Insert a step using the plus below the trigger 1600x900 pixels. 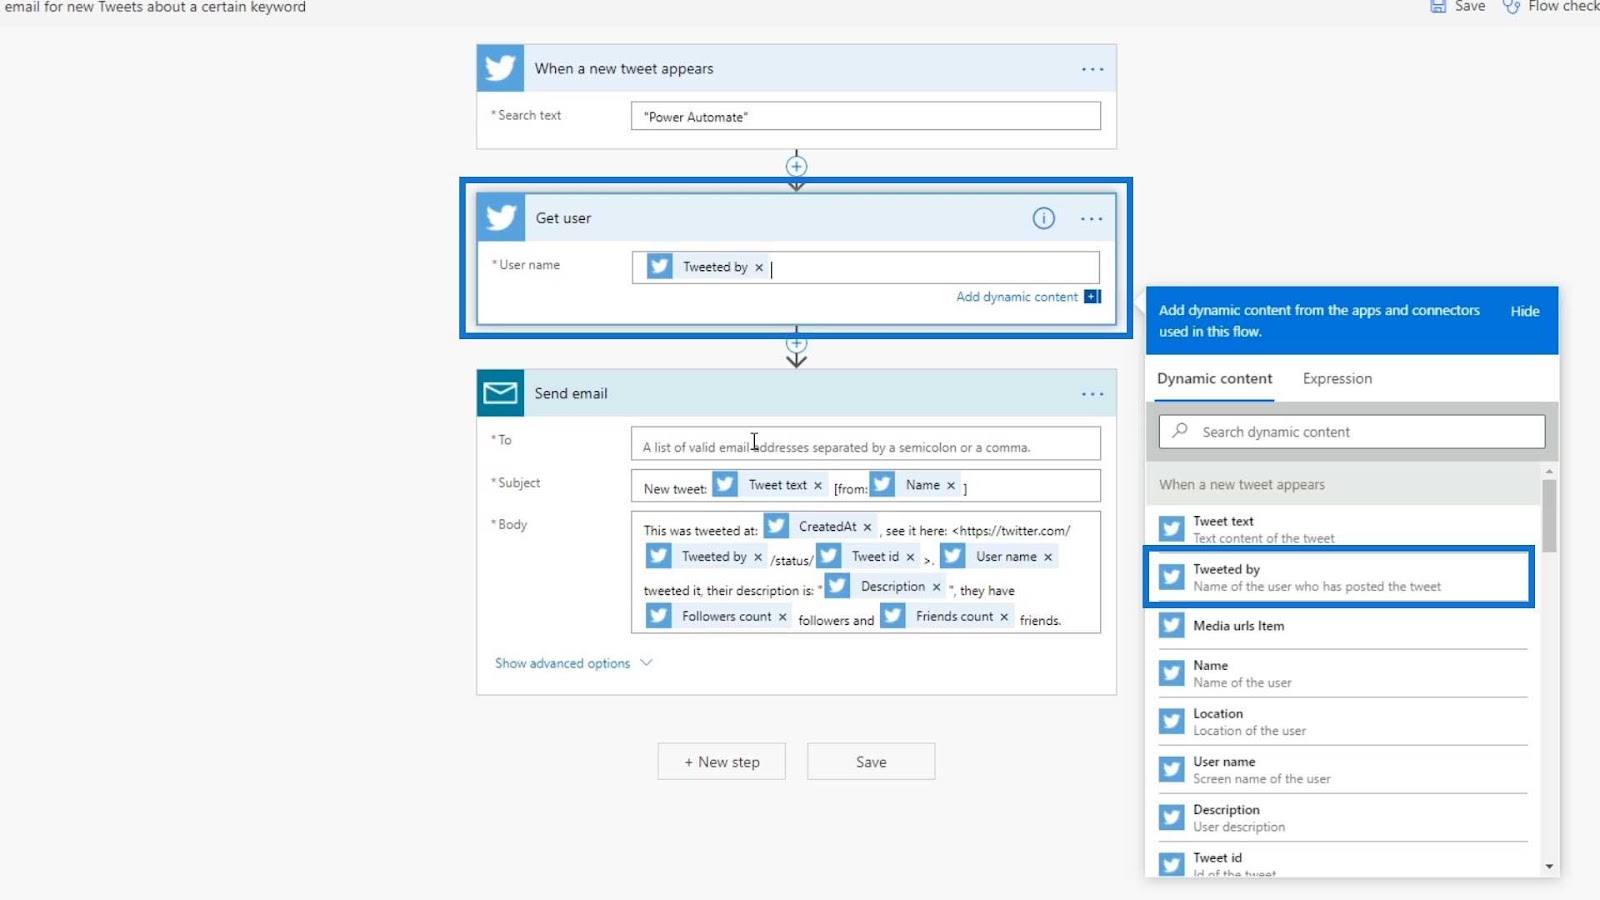[796, 166]
